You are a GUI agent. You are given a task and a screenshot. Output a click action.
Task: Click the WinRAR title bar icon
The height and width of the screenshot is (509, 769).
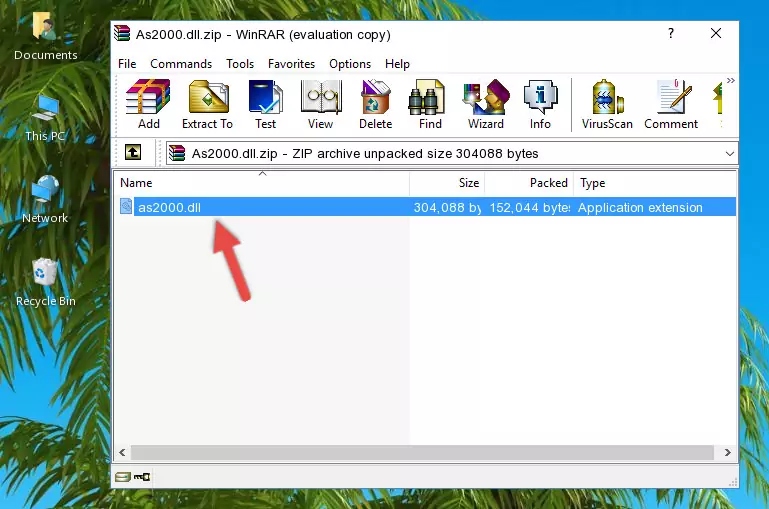[x=122, y=33]
